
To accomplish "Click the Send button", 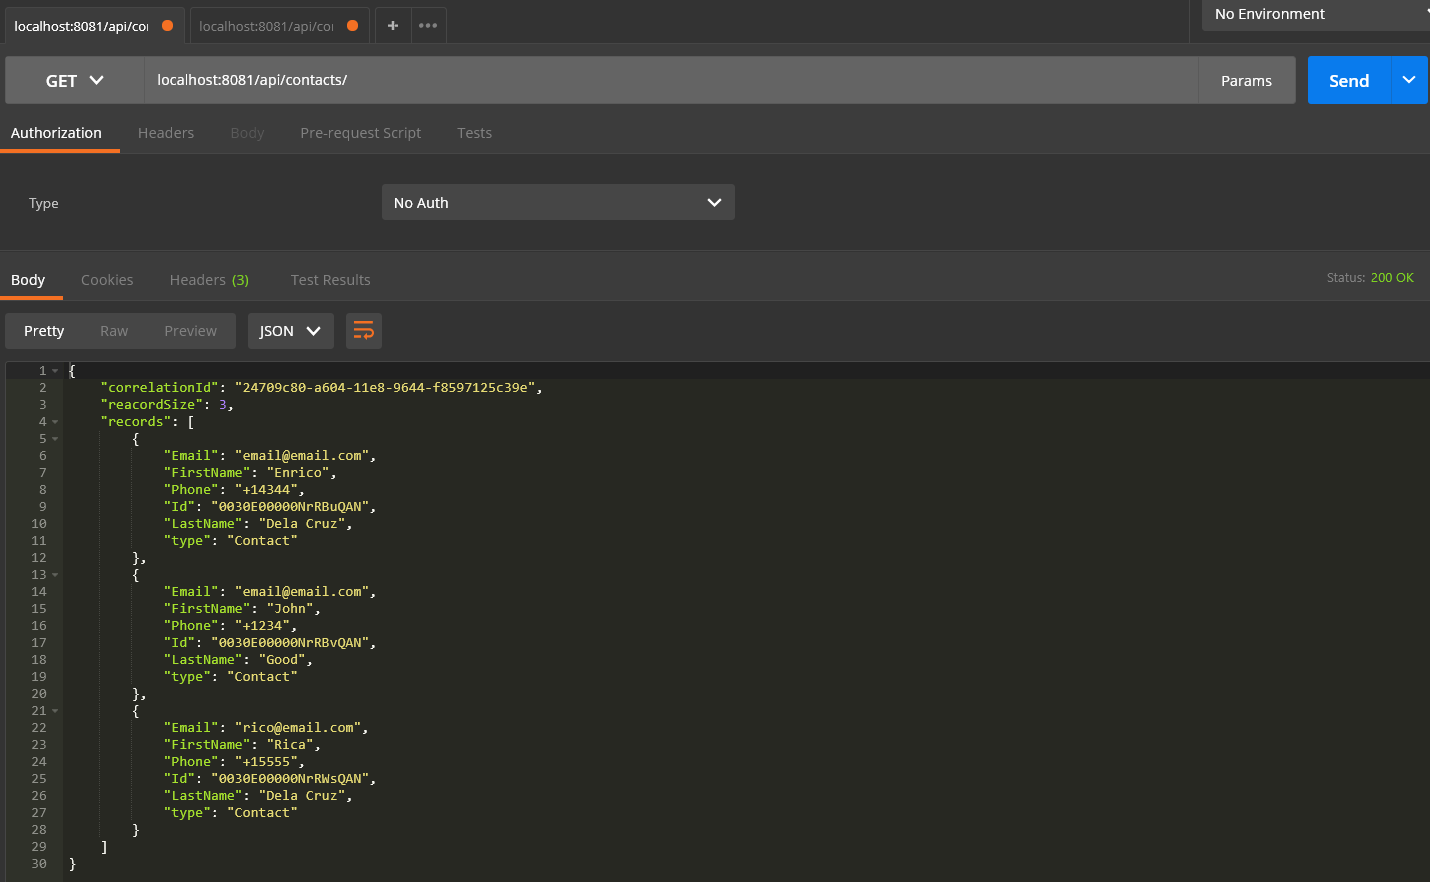I will tap(1348, 81).
